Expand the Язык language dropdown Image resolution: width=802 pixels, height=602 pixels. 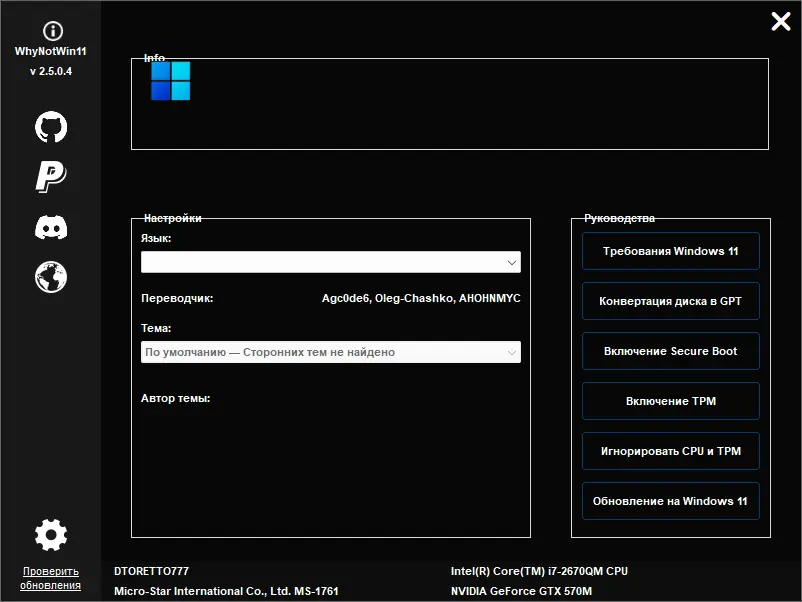click(x=331, y=262)
